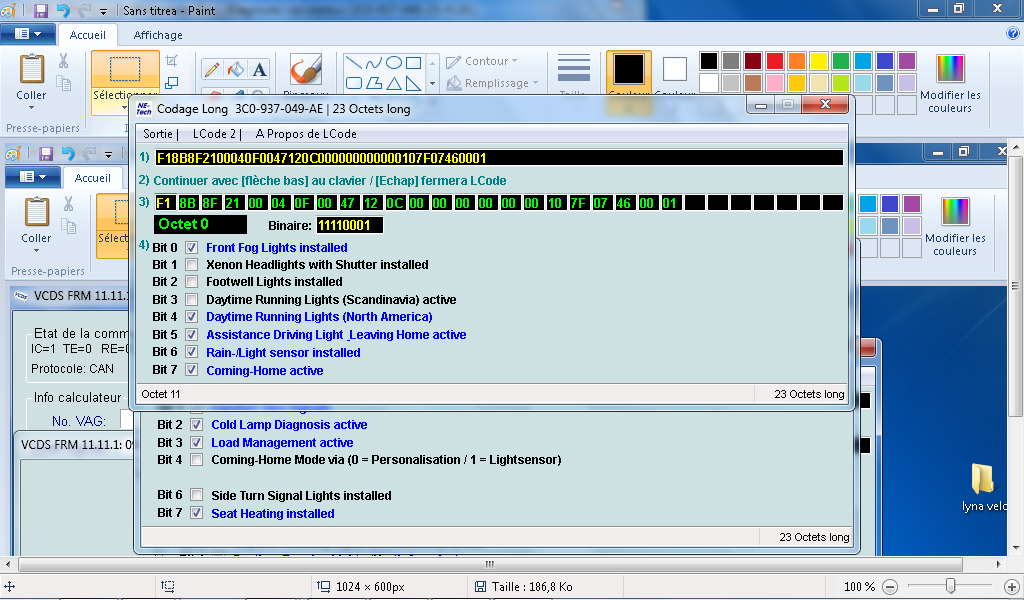Viewport: 1024px width, 600px height.
Task: Click the Brushes tool icon
Action: tap(306, 70)
